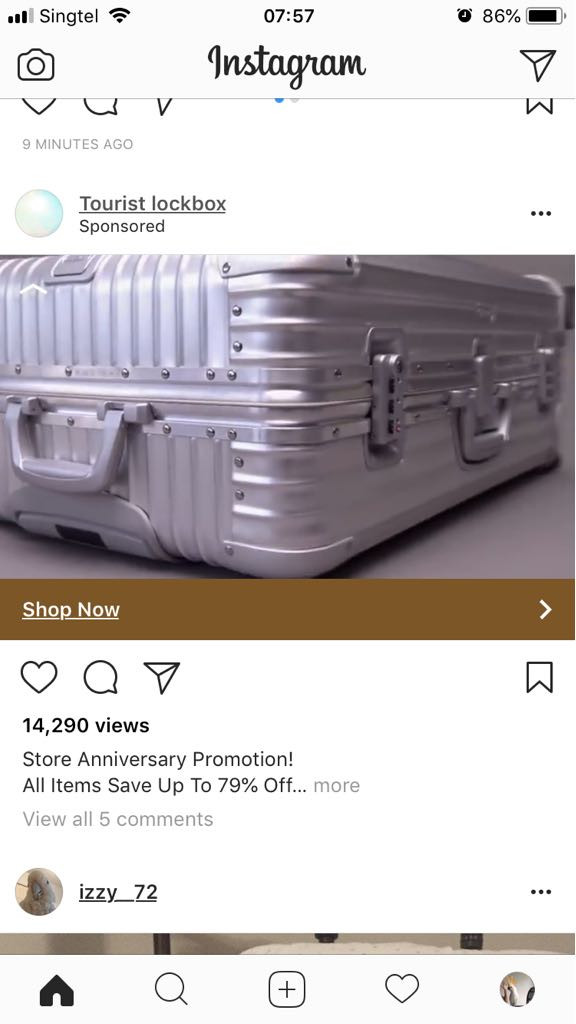
Task: Open the camera icon in the header
Action: click(36, 65)
